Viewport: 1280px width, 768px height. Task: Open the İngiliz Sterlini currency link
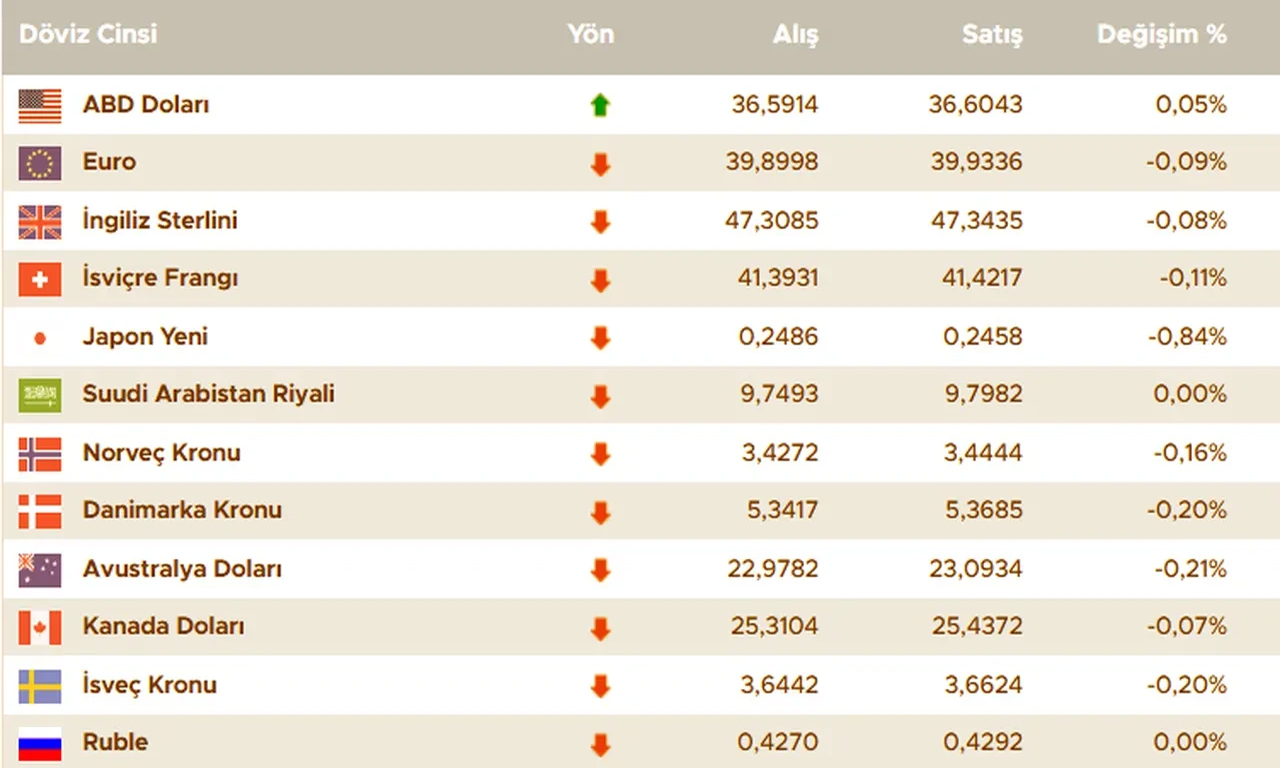coord(160,220)
